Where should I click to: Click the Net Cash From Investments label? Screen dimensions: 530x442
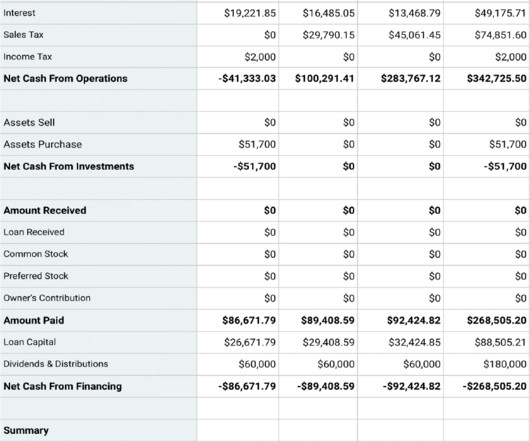[69, 166]
